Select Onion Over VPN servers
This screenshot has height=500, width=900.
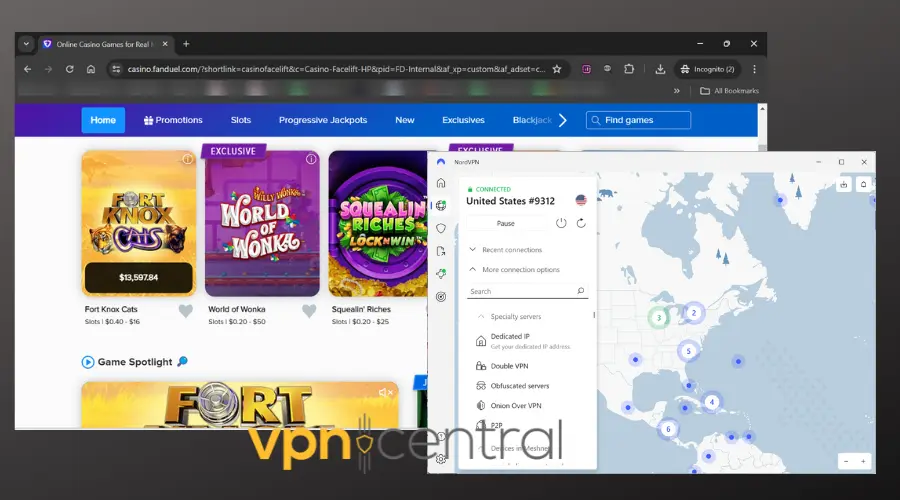click(x=509, y=405)
